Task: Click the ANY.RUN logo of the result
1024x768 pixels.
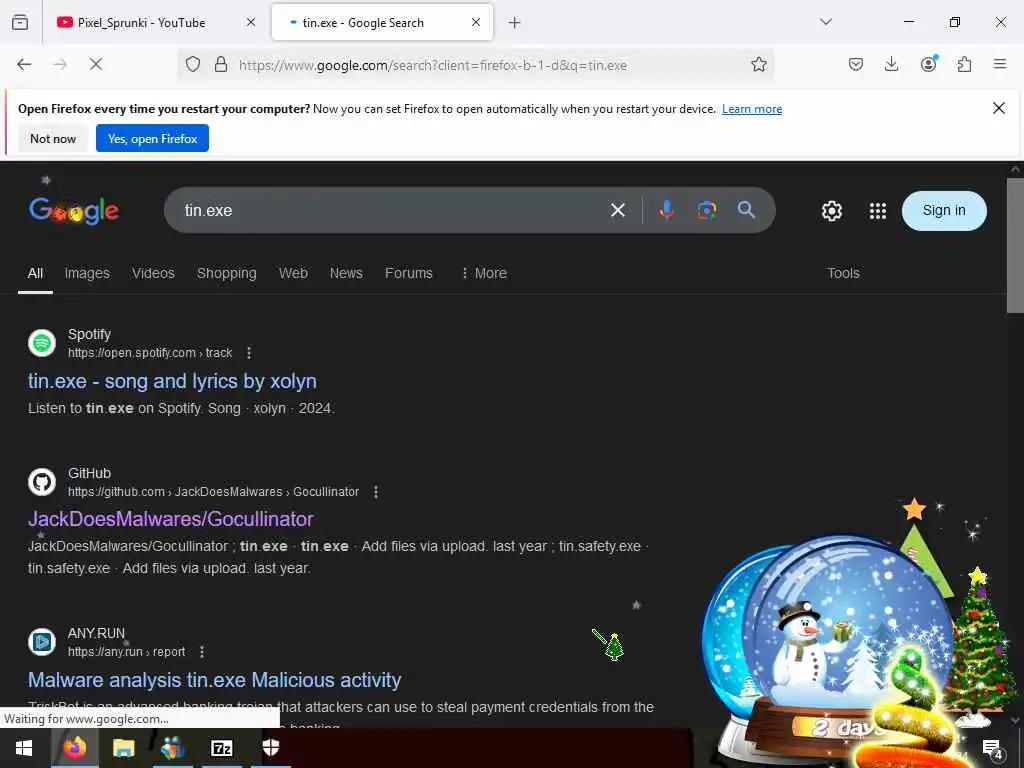Action: coord(42,642)
